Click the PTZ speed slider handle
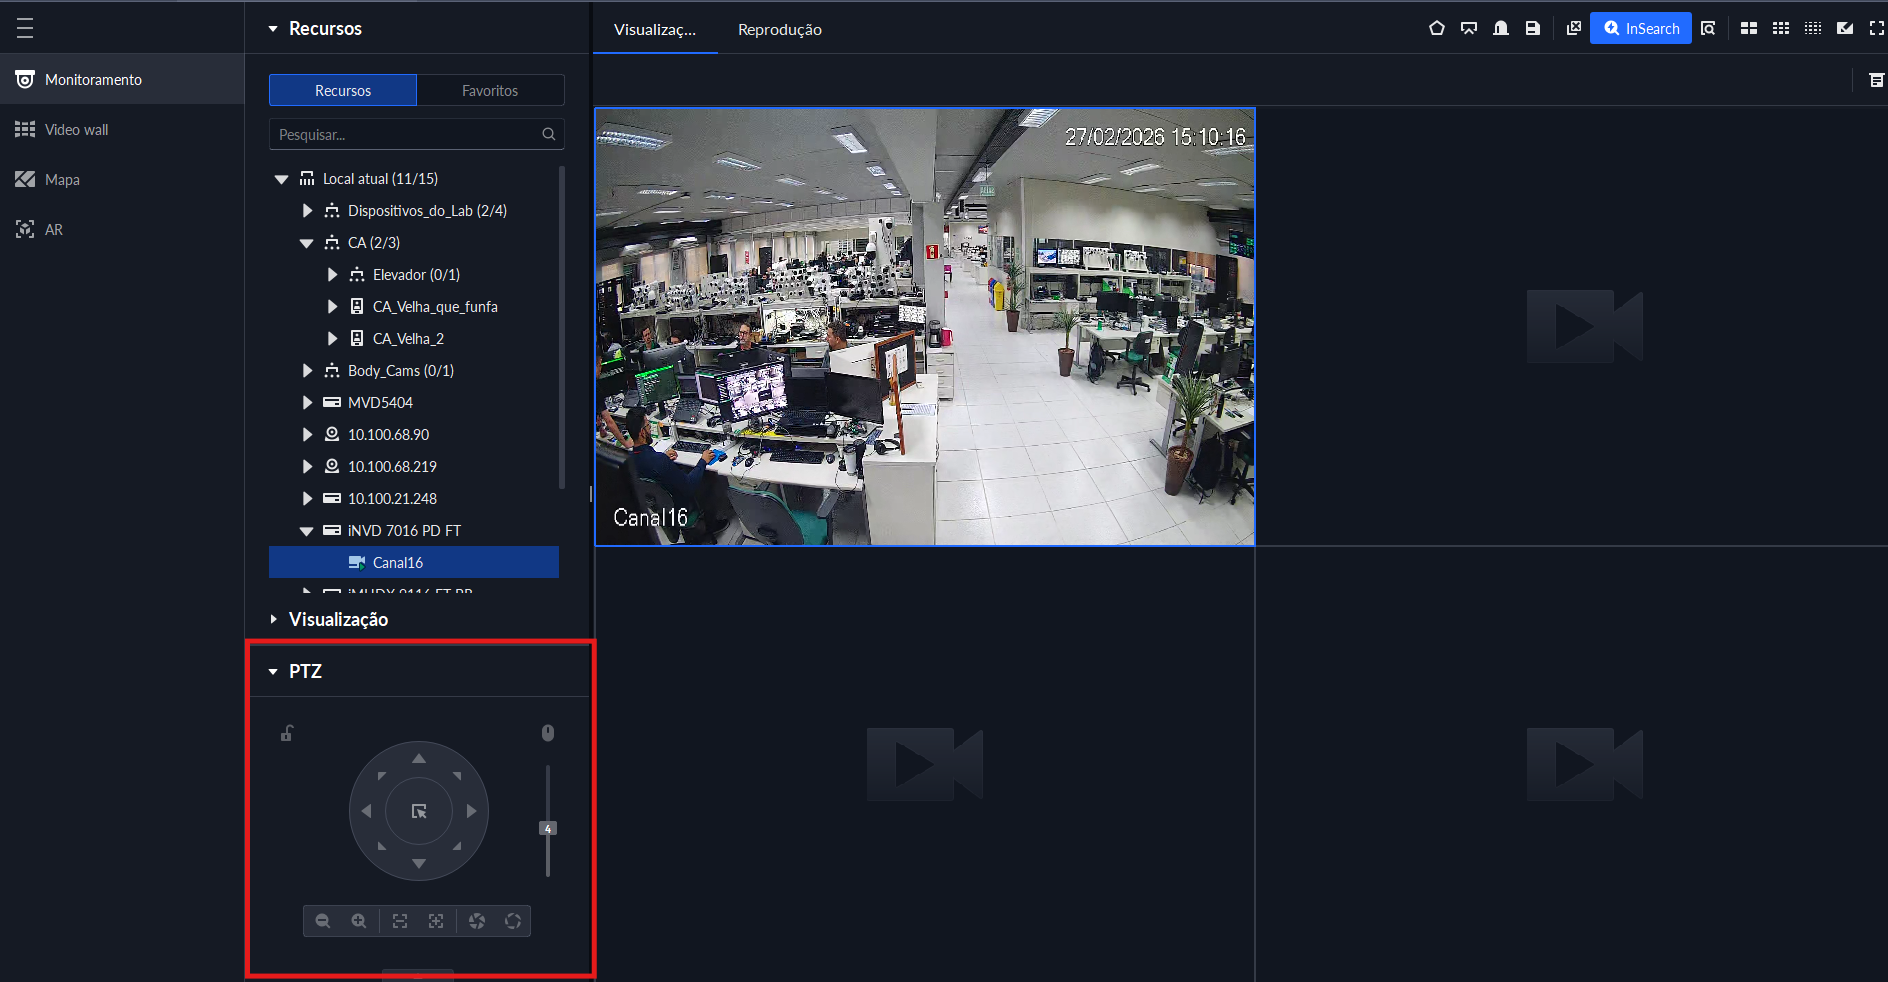Image resolution: width=1888 pixels, height=982 pixels. coord(548,828)
